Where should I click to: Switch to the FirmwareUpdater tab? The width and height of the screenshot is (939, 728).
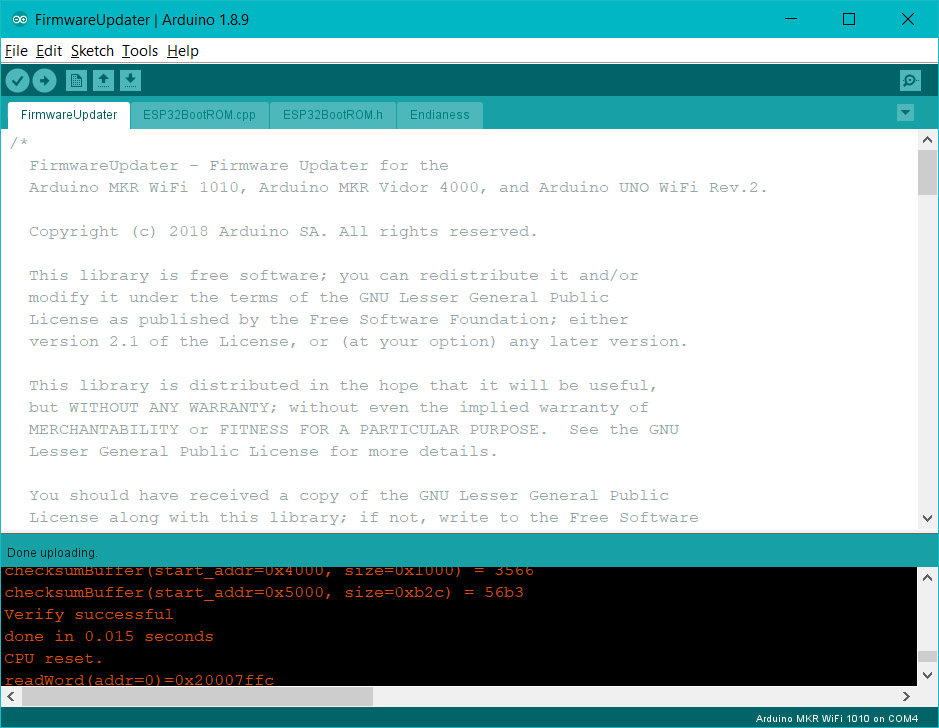coord(69,115)
